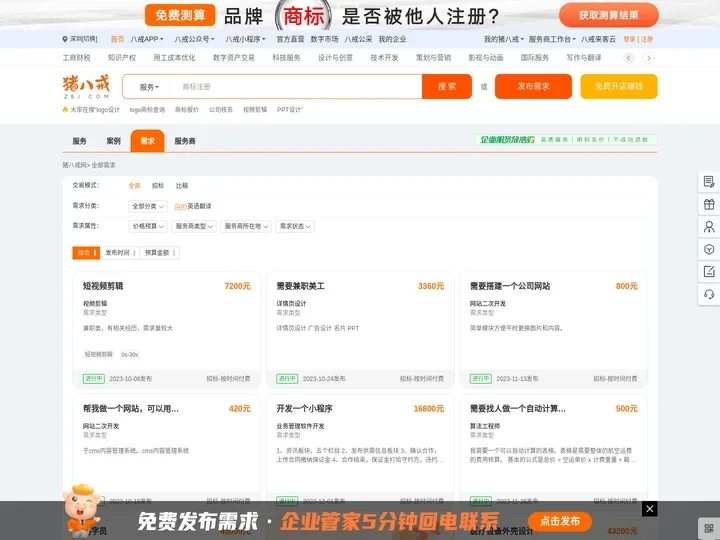Open the 短视频剪辑 demand card
Image resolution: width=720 pixels, height=540 pixels.
[167, 330]
